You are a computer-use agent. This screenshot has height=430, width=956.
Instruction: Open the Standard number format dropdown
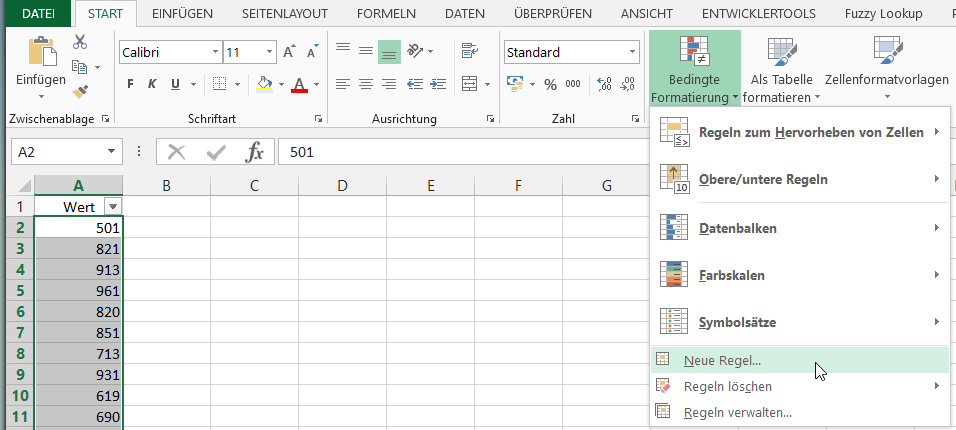tap(632, 52)
